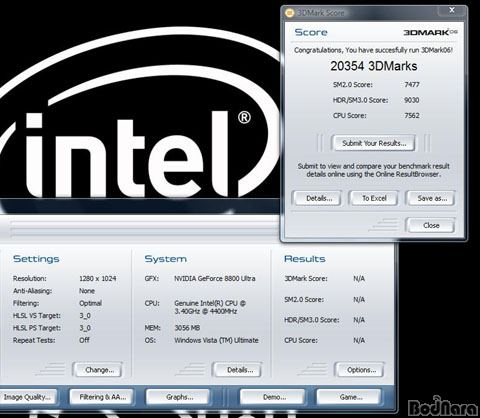Click the 3DMark Score window orange icon
This screenshot has height=418, width=480.
(290, 13)
